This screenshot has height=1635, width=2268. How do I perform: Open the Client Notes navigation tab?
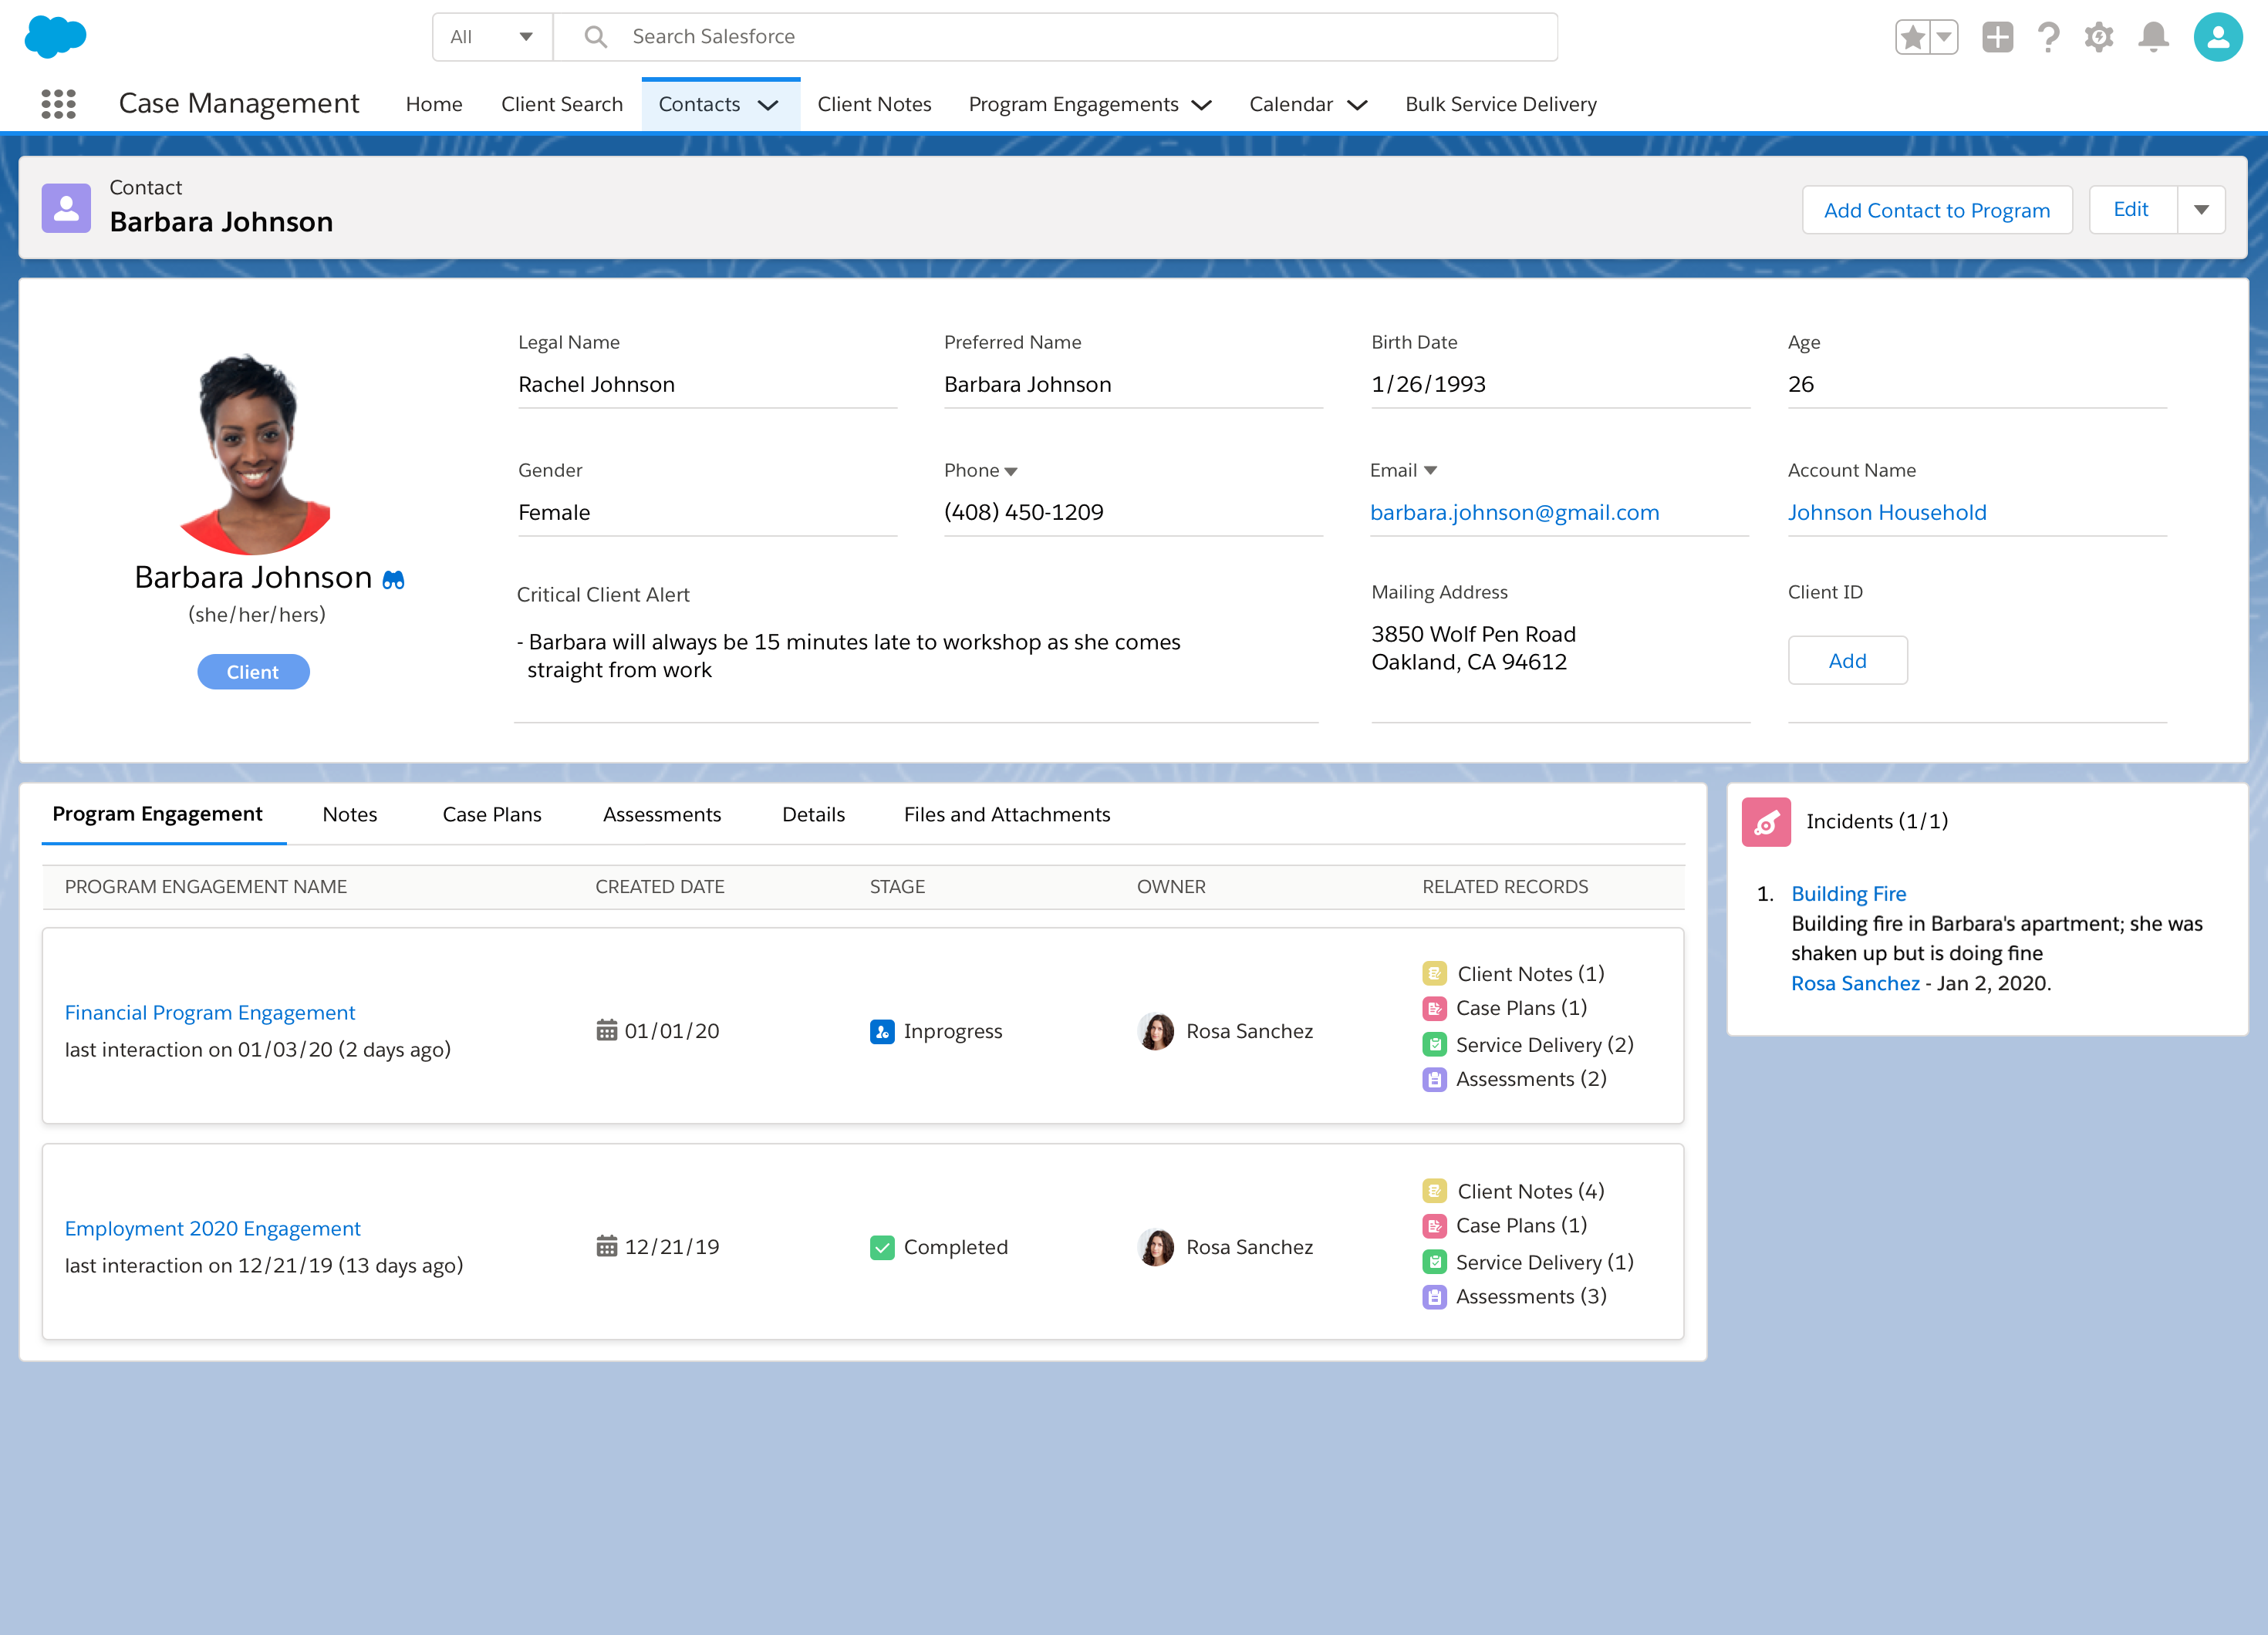point(874,104)
